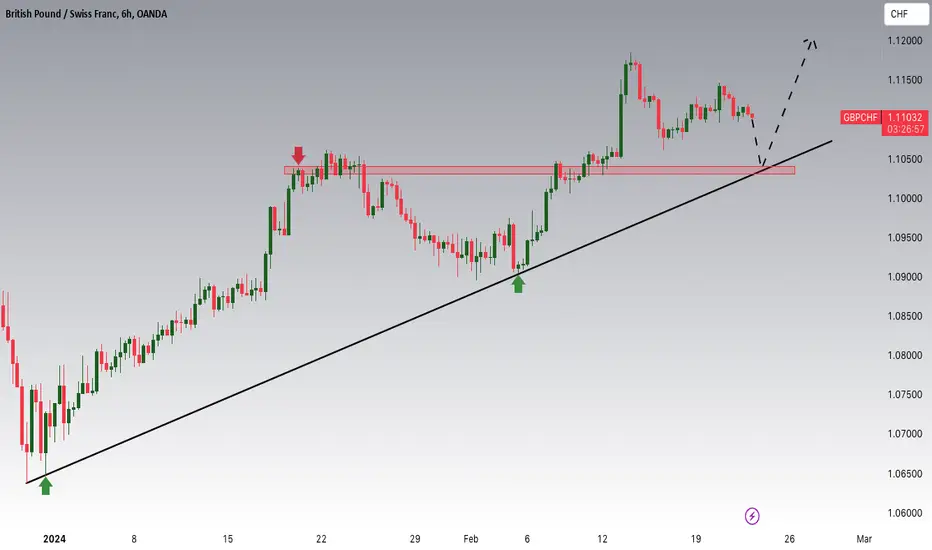Click the 1.12000 price axis label

pyautogui.click(x=905, y=40)
